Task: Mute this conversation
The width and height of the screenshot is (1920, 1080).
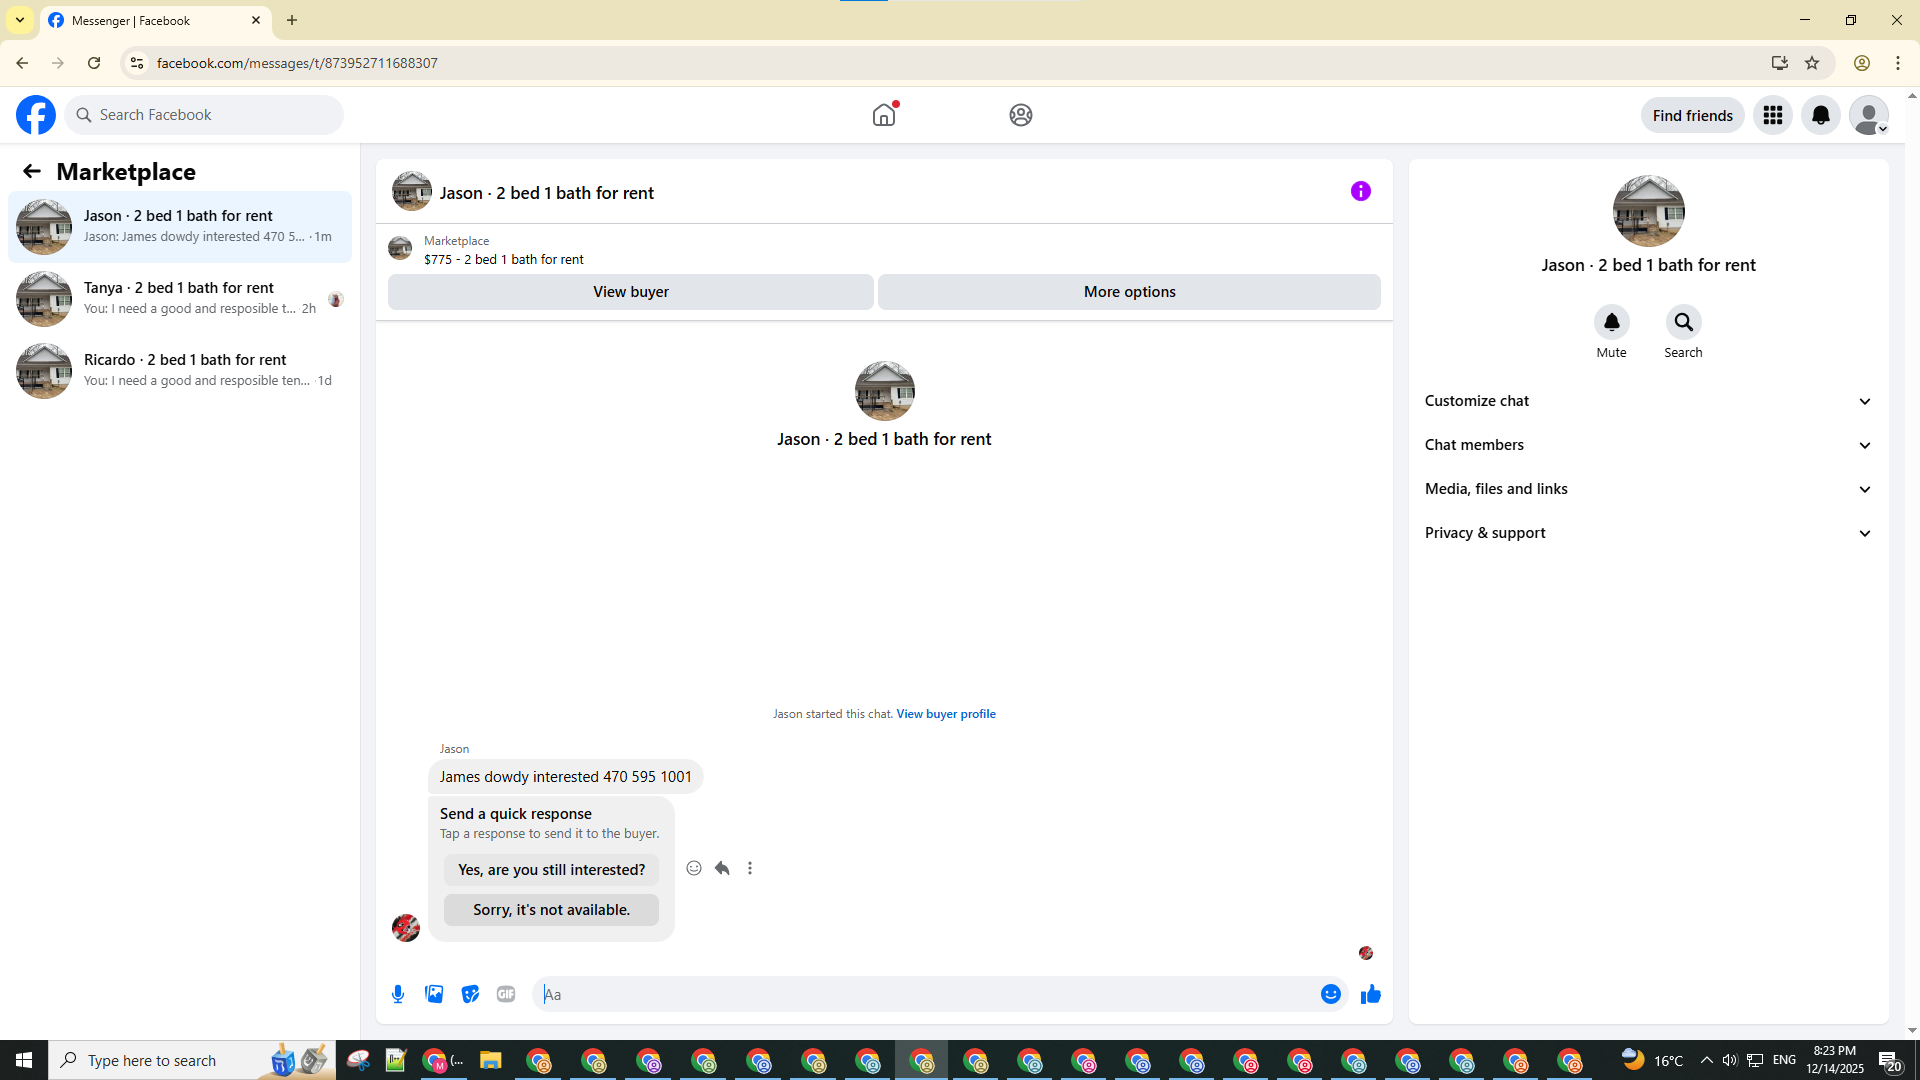Action: click(x=1611, y=323)
